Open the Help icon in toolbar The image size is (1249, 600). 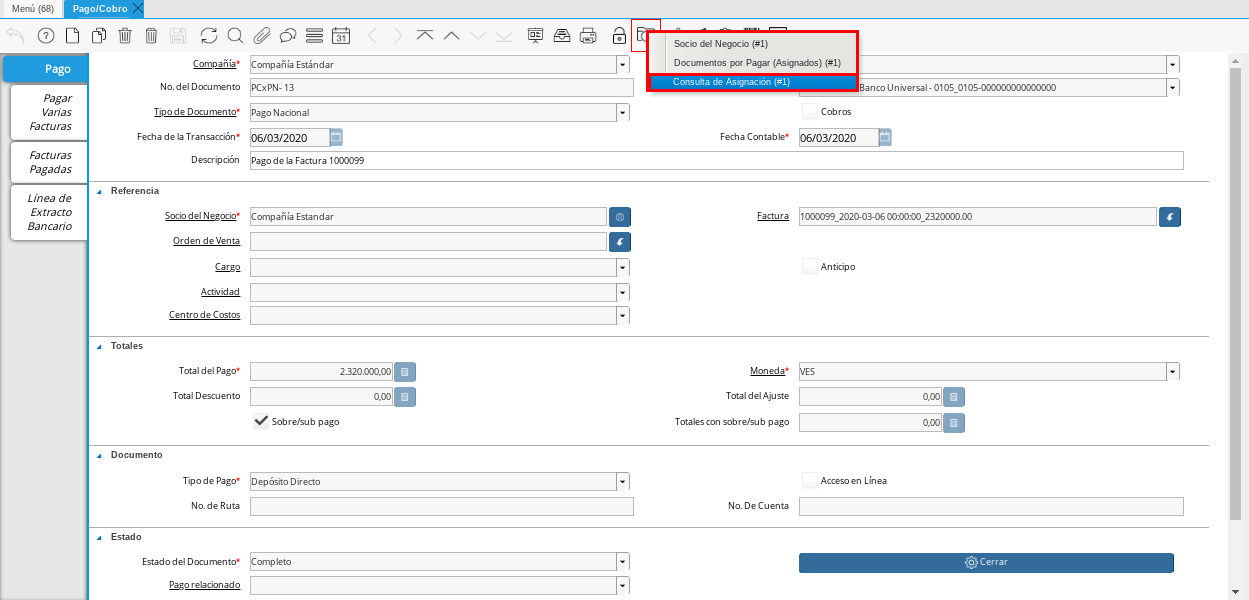(x=45, y=36)
